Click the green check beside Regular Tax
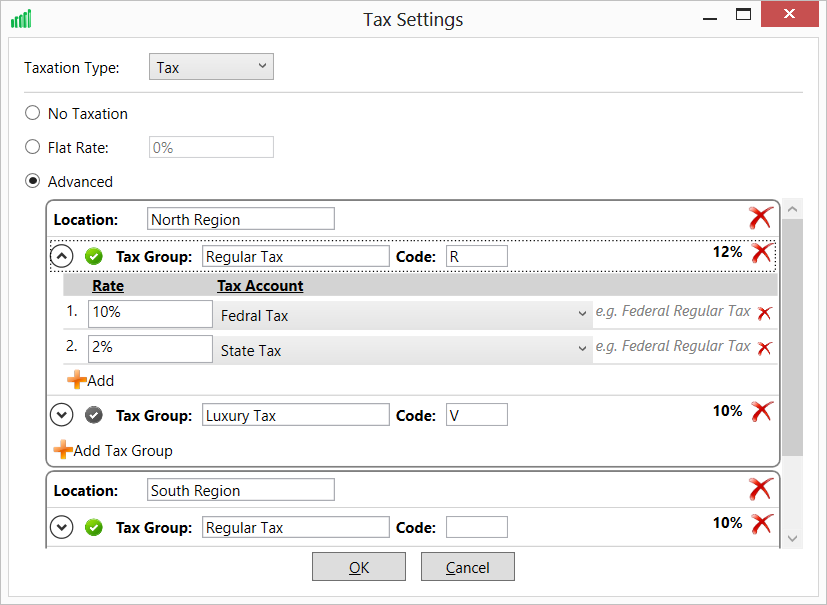The width and height of the screenshot is (827, 605). [x=93, y=256]
